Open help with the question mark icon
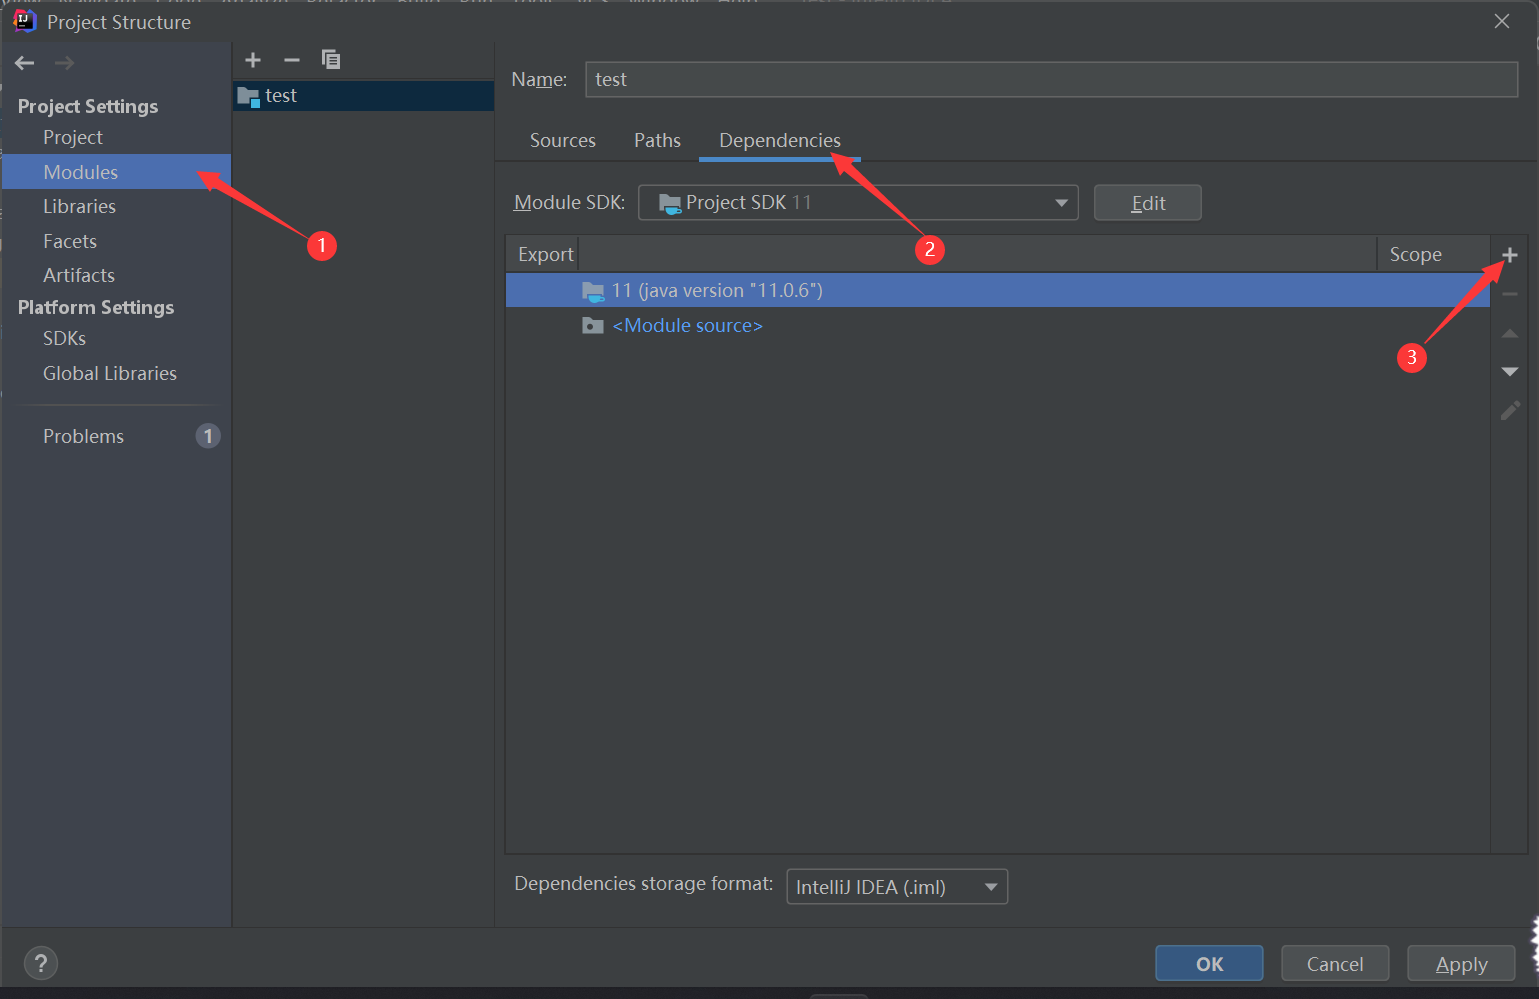The height and width of the screenshot is (999, 1539). coord(41,964)
